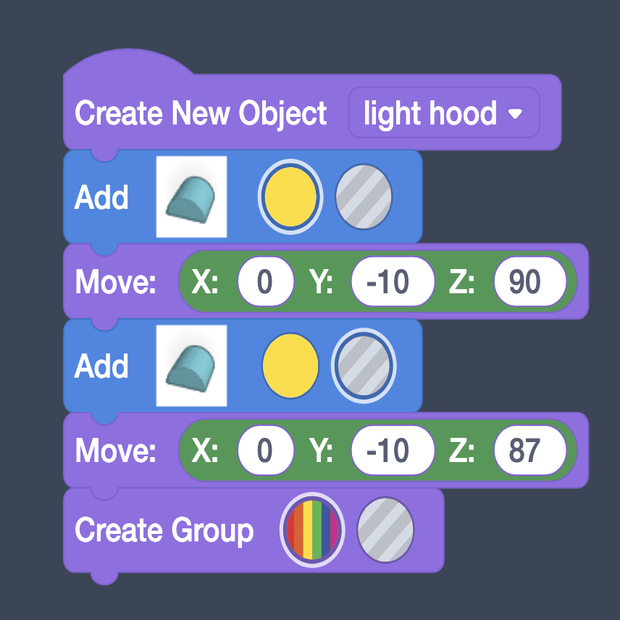
Task: Click the dropdown arrow next to light hood
Action: (516, 114)
